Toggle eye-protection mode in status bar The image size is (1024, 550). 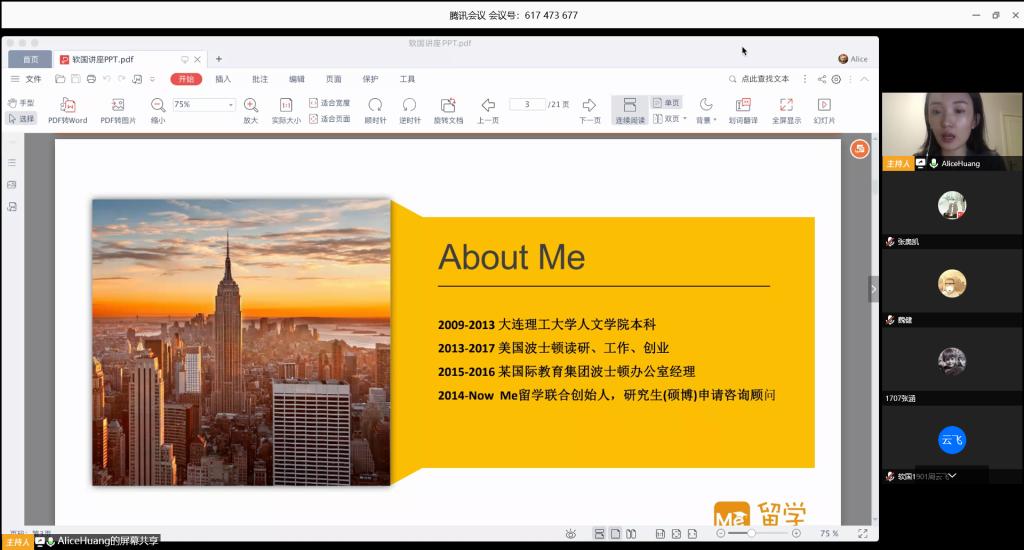[x=570, y=533]
